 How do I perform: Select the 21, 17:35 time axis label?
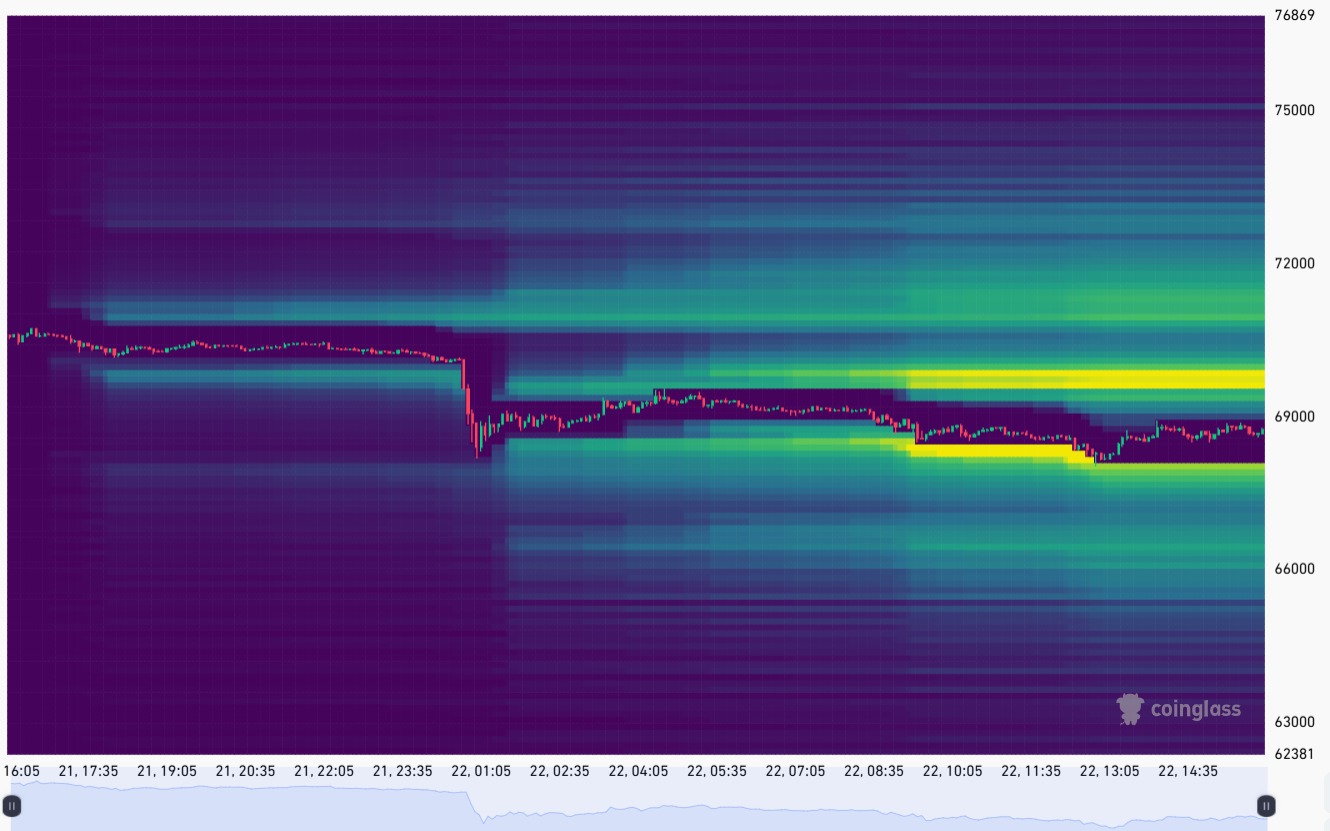tap(88, 771)
